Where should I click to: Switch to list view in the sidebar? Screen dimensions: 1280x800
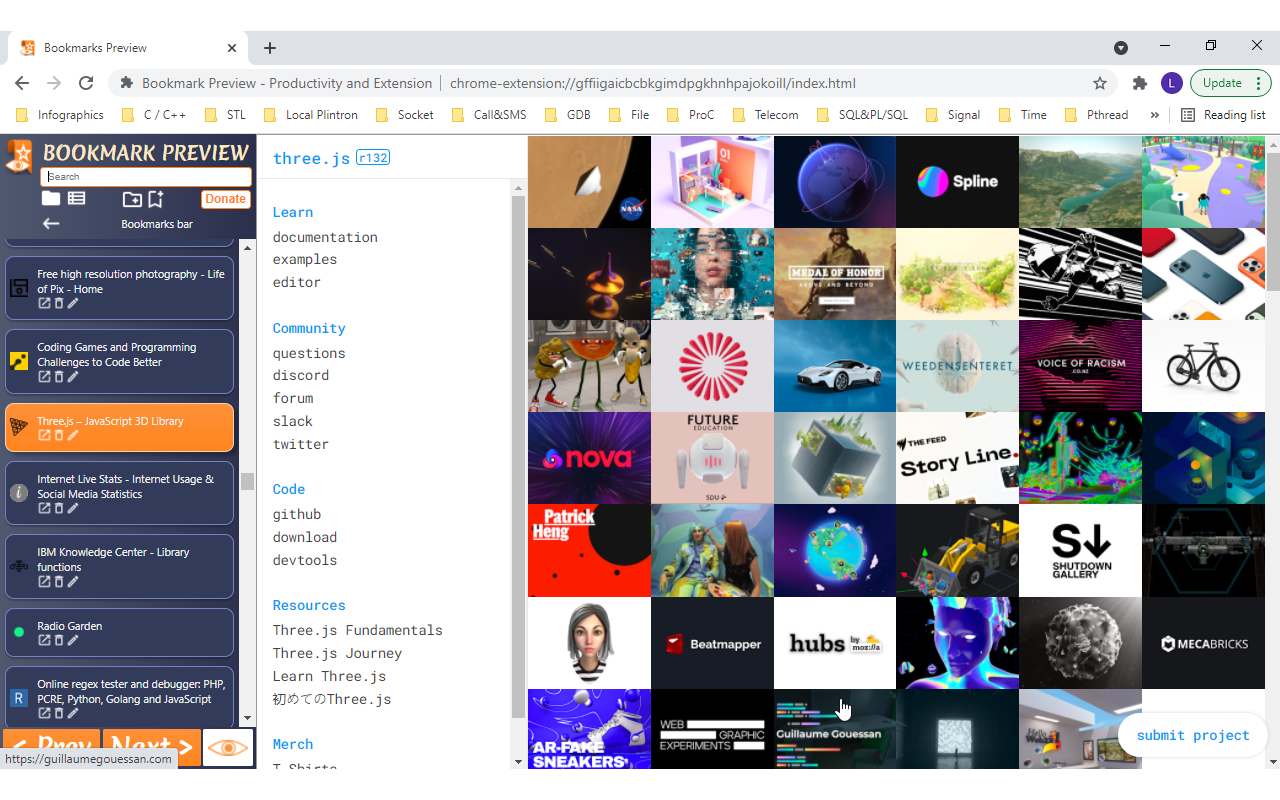point(76,198)
